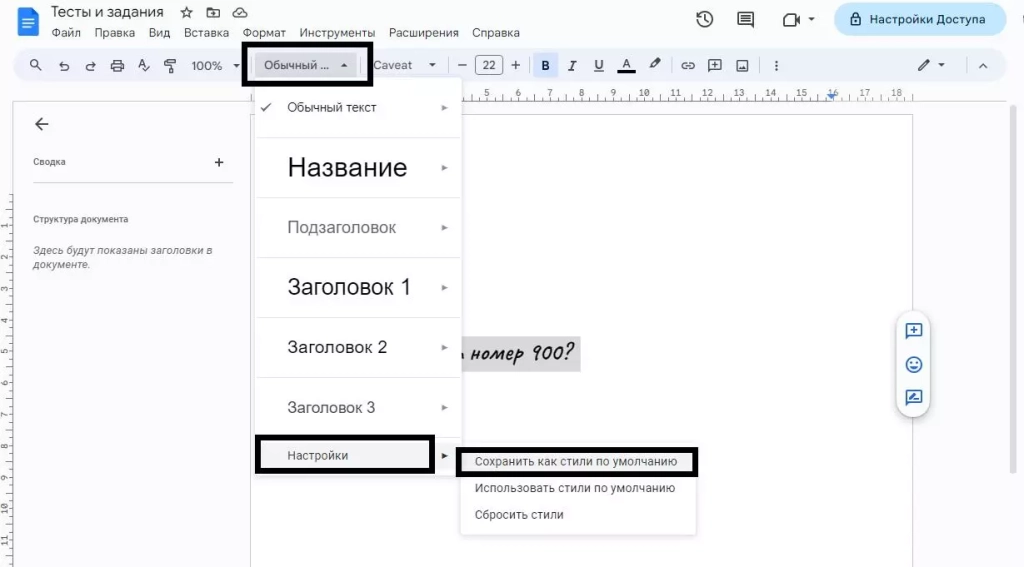Click the move to folder icon
Viewport: 1024px width, 567px height.
point(213,12)
